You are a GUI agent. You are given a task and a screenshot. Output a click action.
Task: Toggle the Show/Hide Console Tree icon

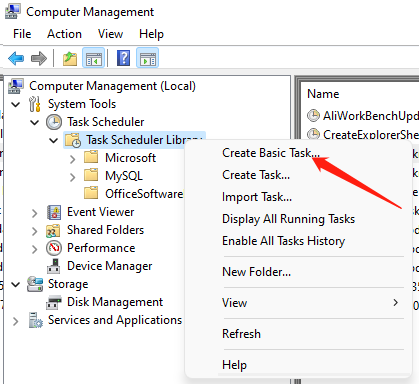94,59
